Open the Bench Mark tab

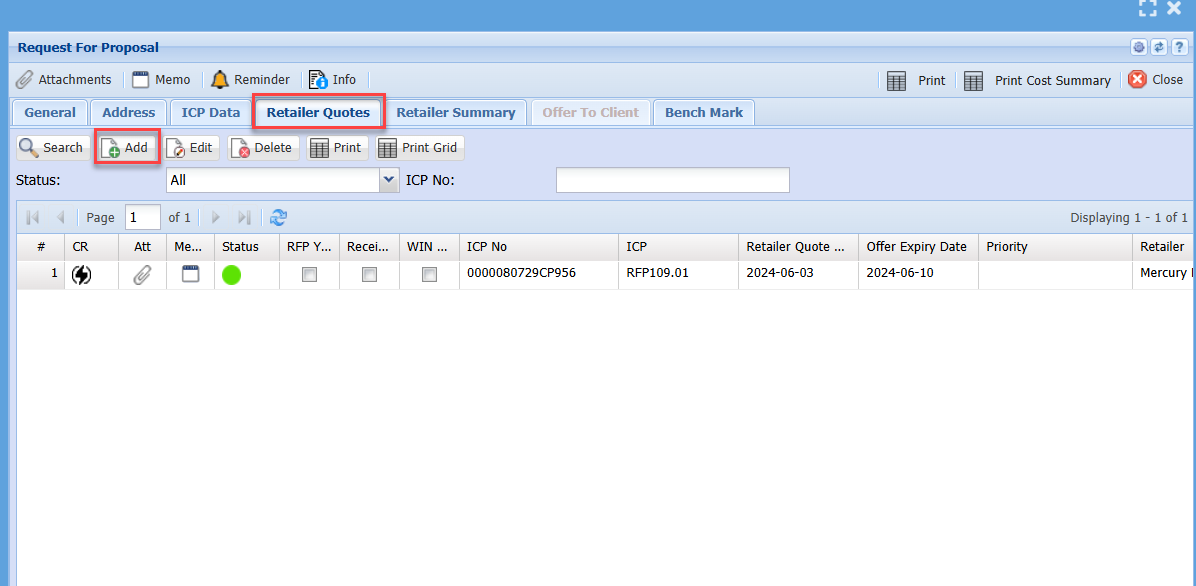pos(704,113)
